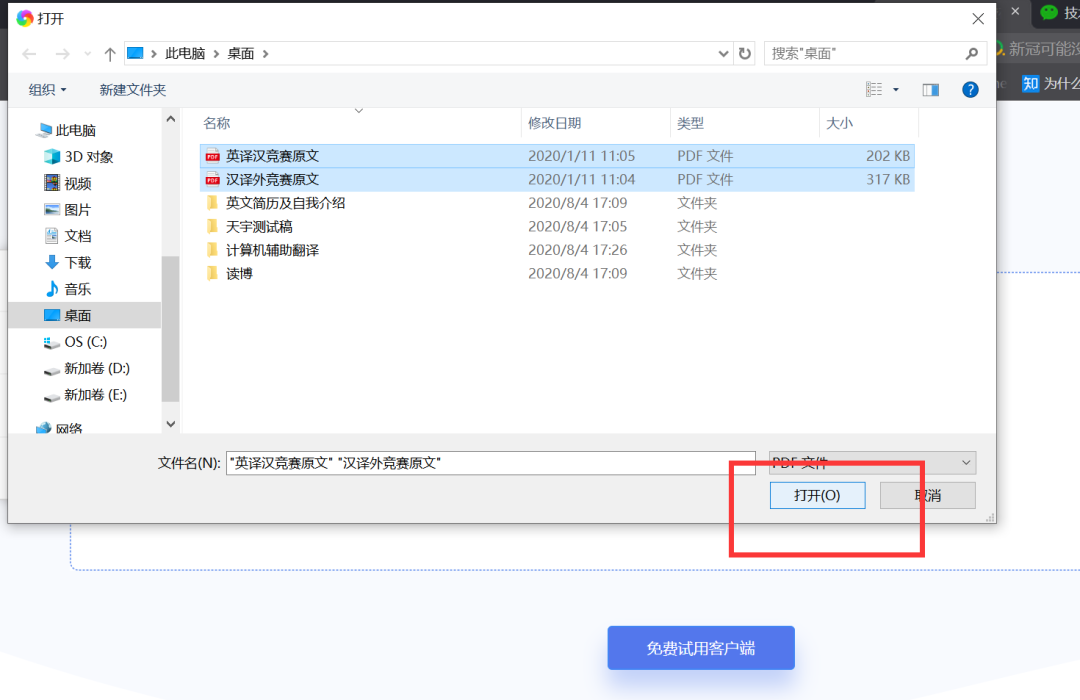Confirm with the 打开(O) button
Image resolution: width=1080 pixels, height=700 pixels.
coord(817,495)
